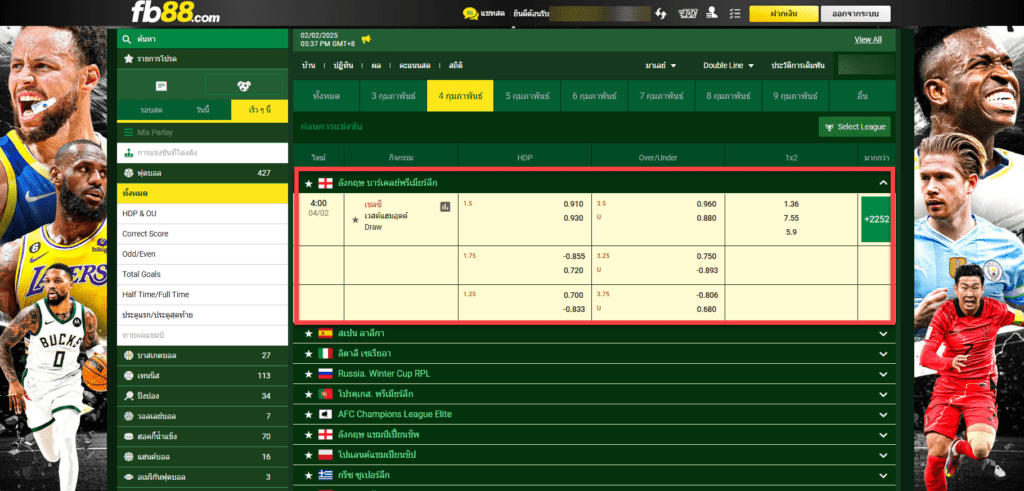Click the soccer ball icon box in sidebar
This screenshot has width=1024, height=491.
(x=244, y=86)
